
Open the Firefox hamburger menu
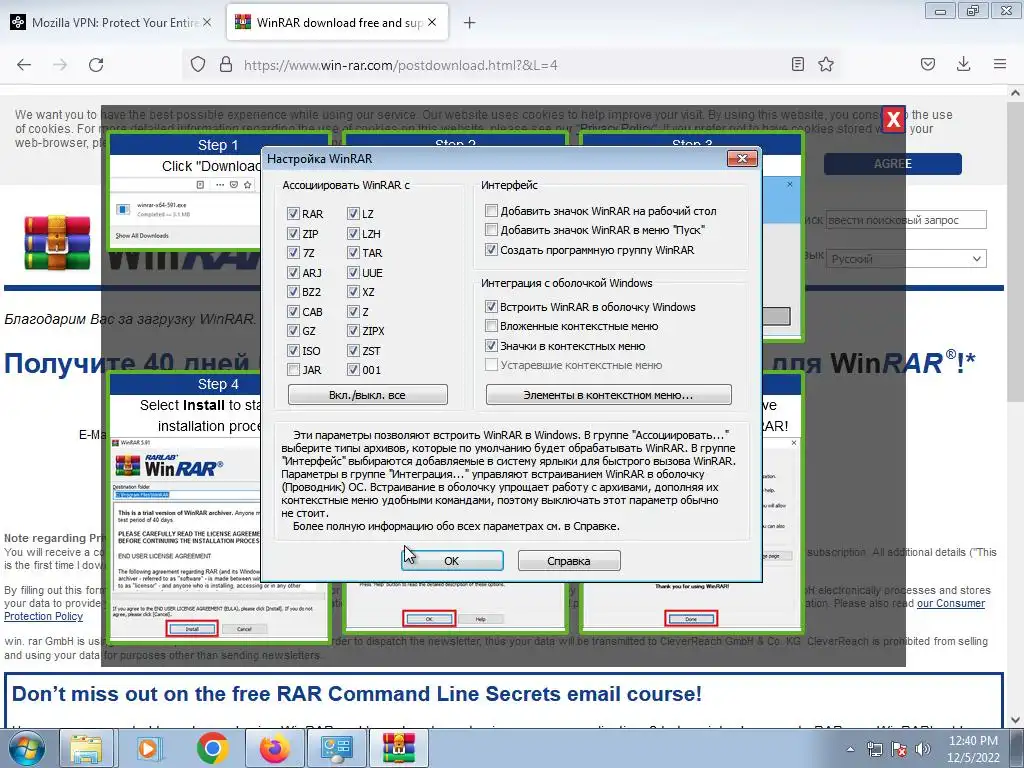(x=1000, y=64)
